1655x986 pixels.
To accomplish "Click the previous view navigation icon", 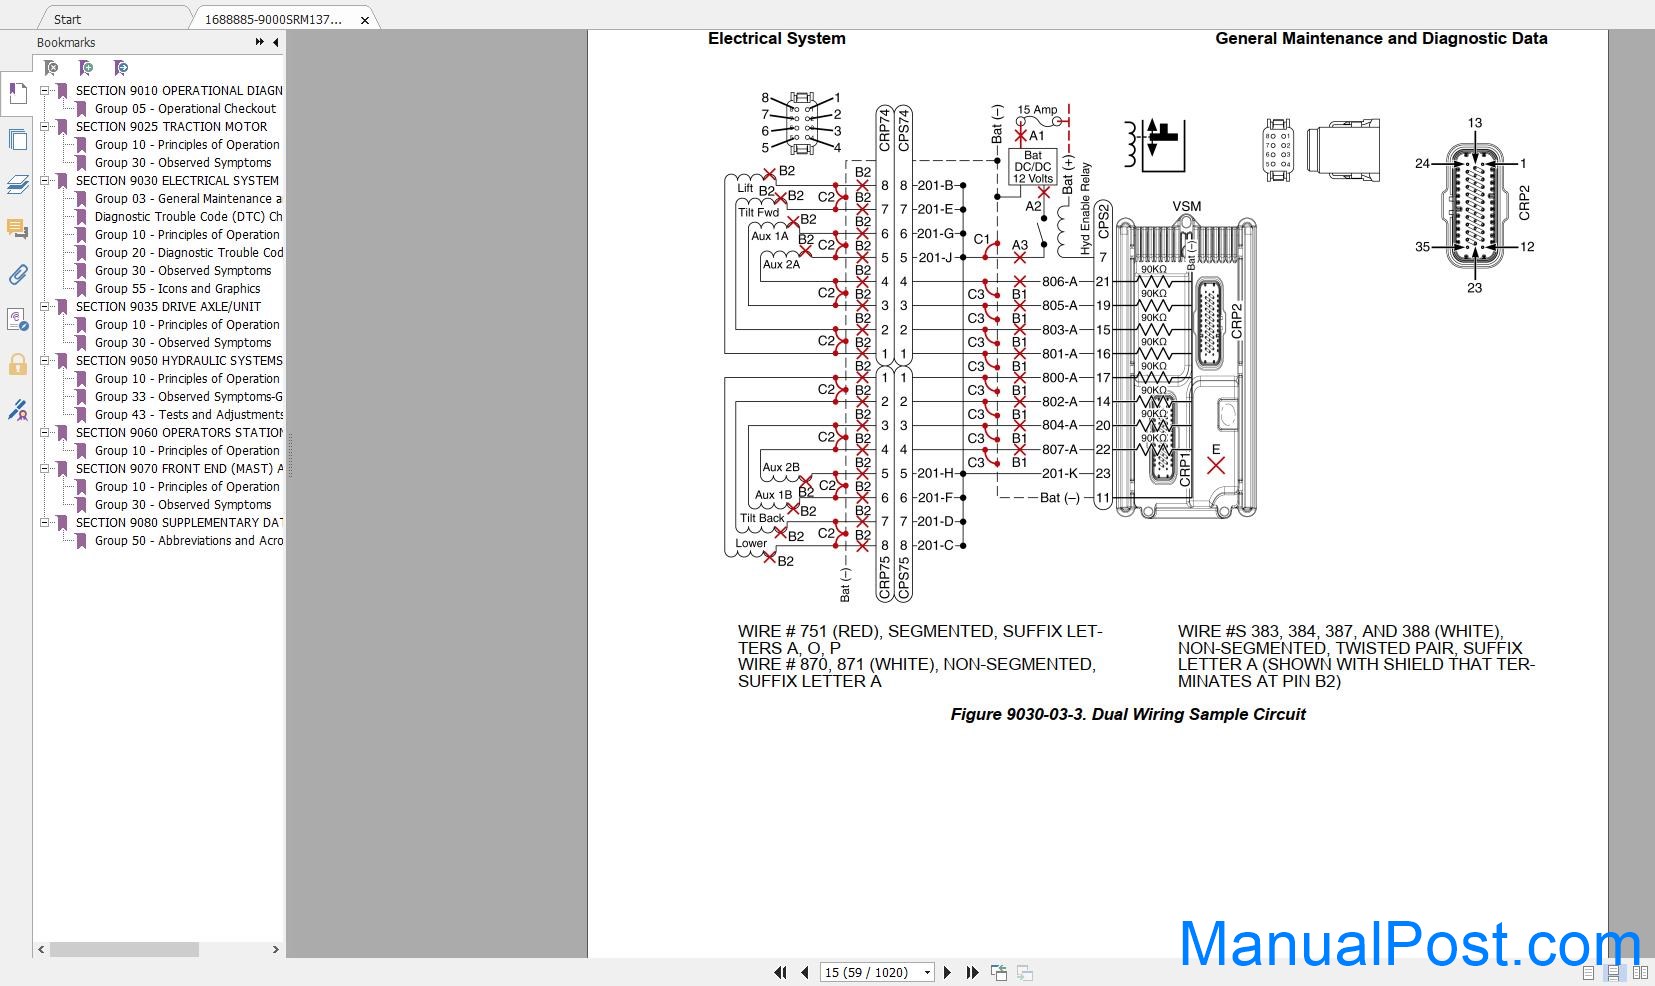I will pyautogui.click(x=998, y=972).
